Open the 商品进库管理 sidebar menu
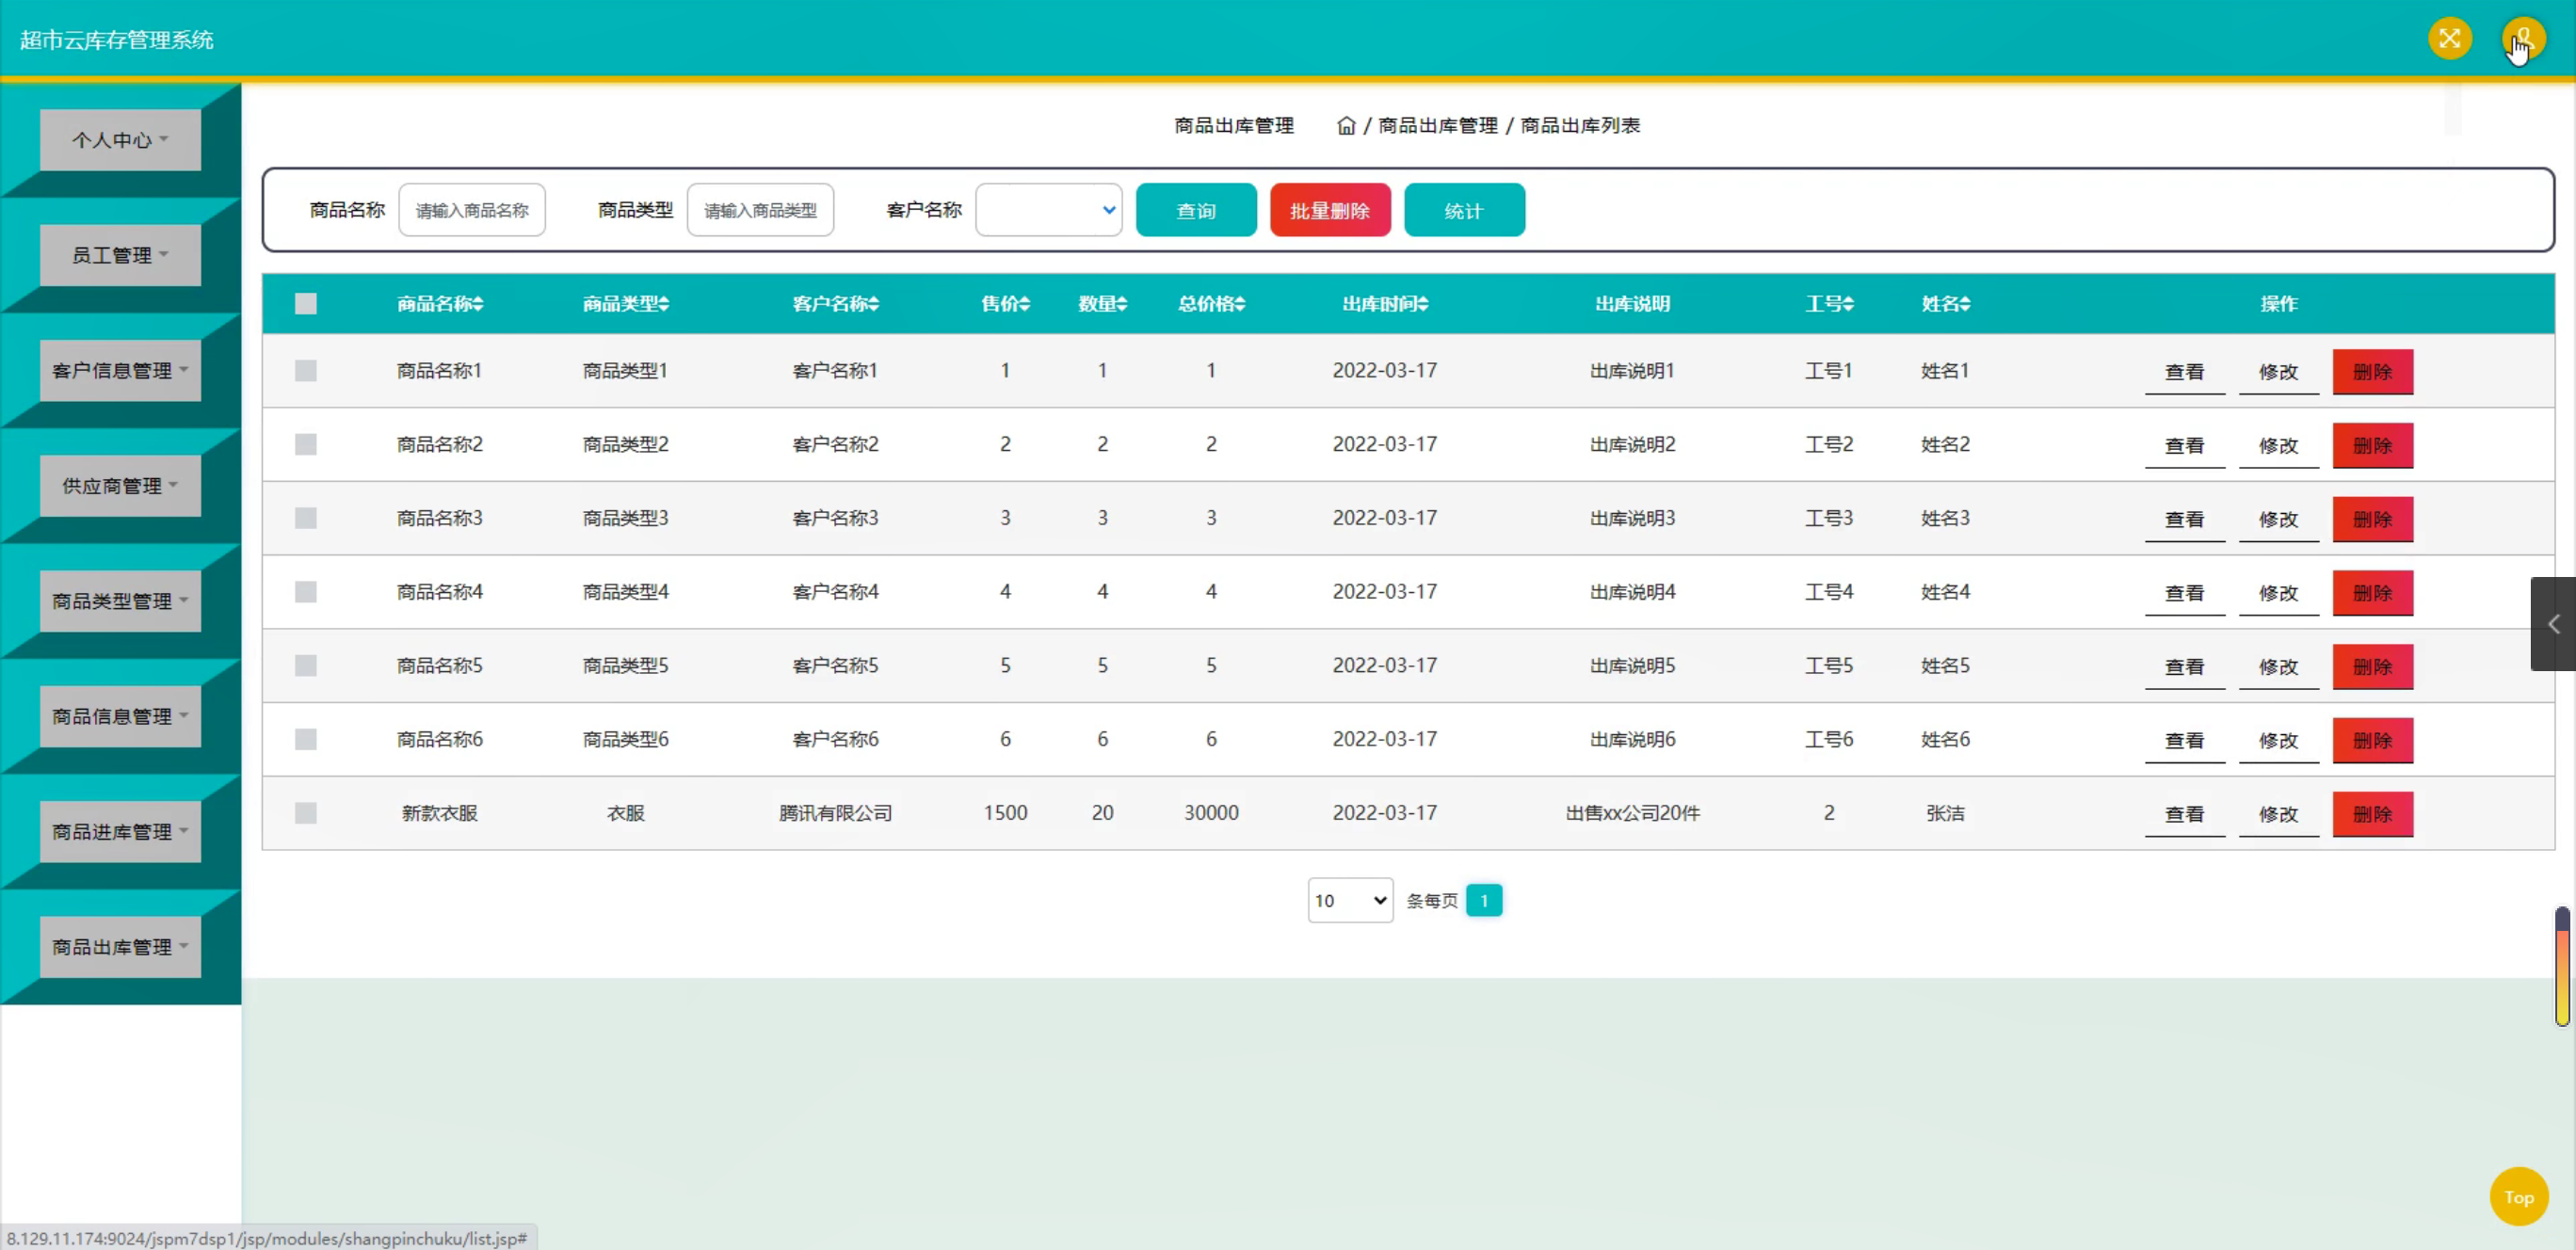Screen dimensions: 2576x1250 tap(120, 832)
